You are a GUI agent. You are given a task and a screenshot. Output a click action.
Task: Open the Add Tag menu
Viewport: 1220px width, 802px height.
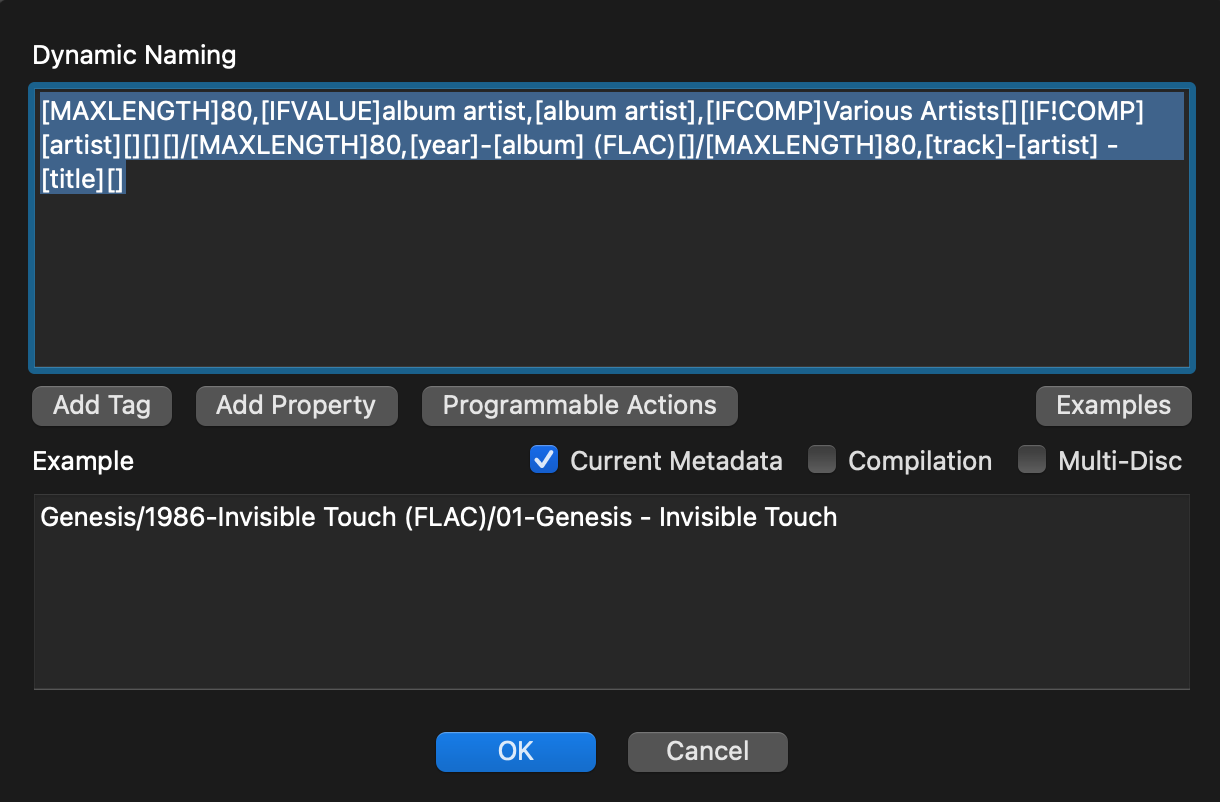[102, 405]
